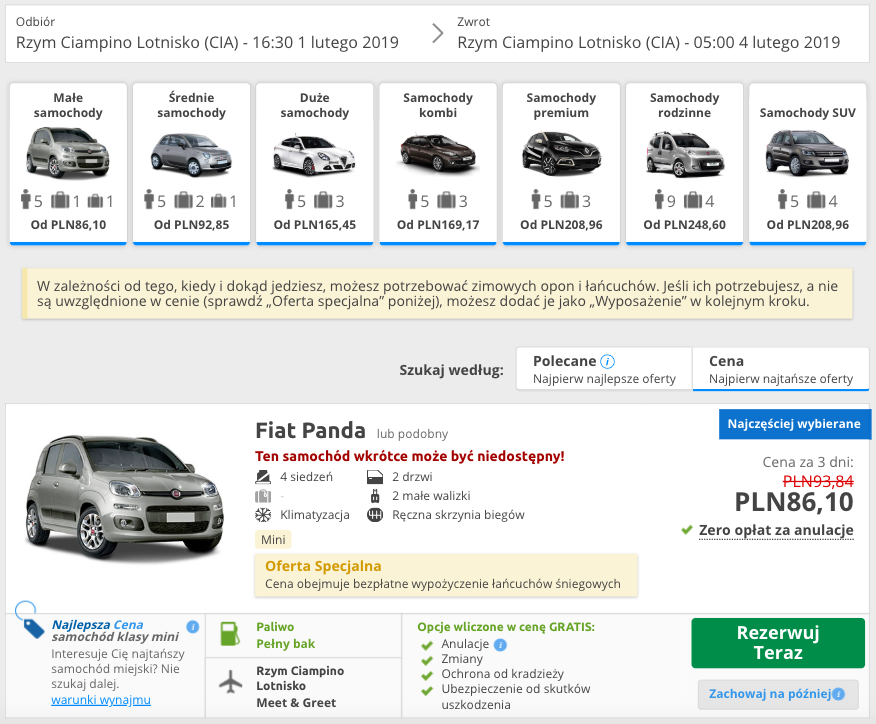
Task: Click the airplane icon near Rzym Ciampino
Action: pos(231,682)
